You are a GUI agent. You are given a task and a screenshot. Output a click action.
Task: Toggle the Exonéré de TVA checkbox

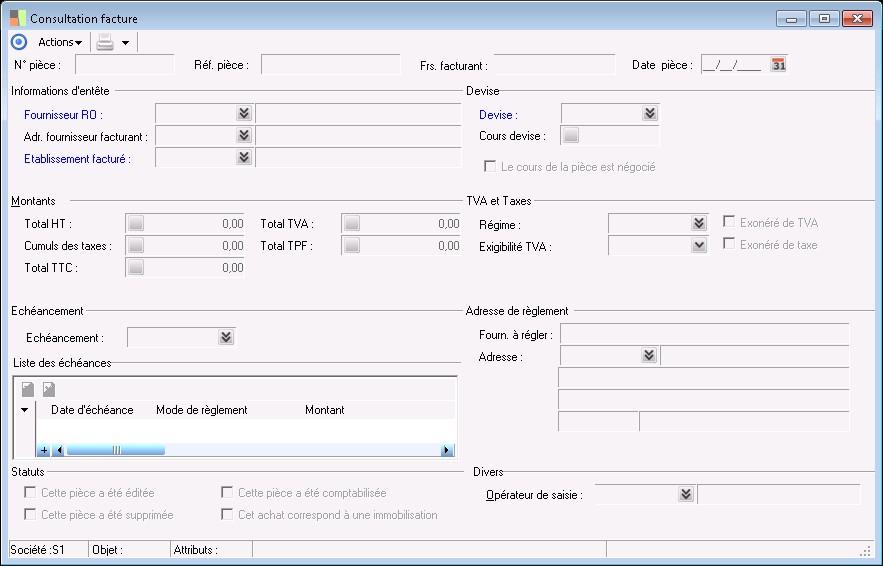(x=729, y=221)
